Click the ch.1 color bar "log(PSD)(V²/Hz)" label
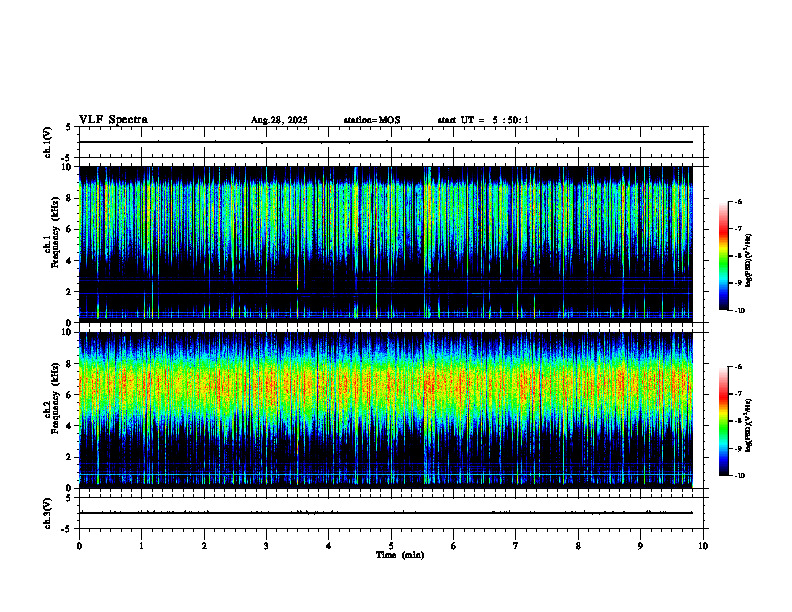Image resolution: width=792 pixels, height=612 pixels. (x=748, y=260)
